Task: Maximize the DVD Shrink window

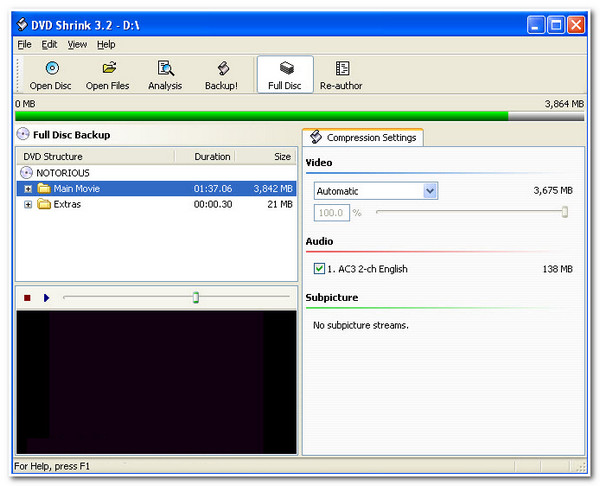Action: click(x=556, y=25)
